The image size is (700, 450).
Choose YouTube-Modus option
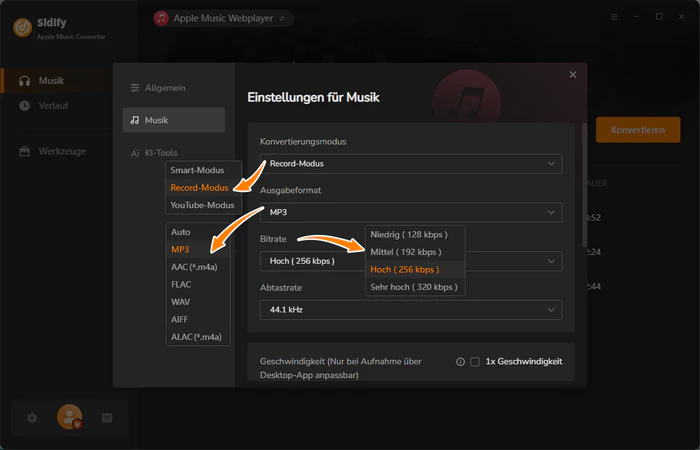coord(203,205)
